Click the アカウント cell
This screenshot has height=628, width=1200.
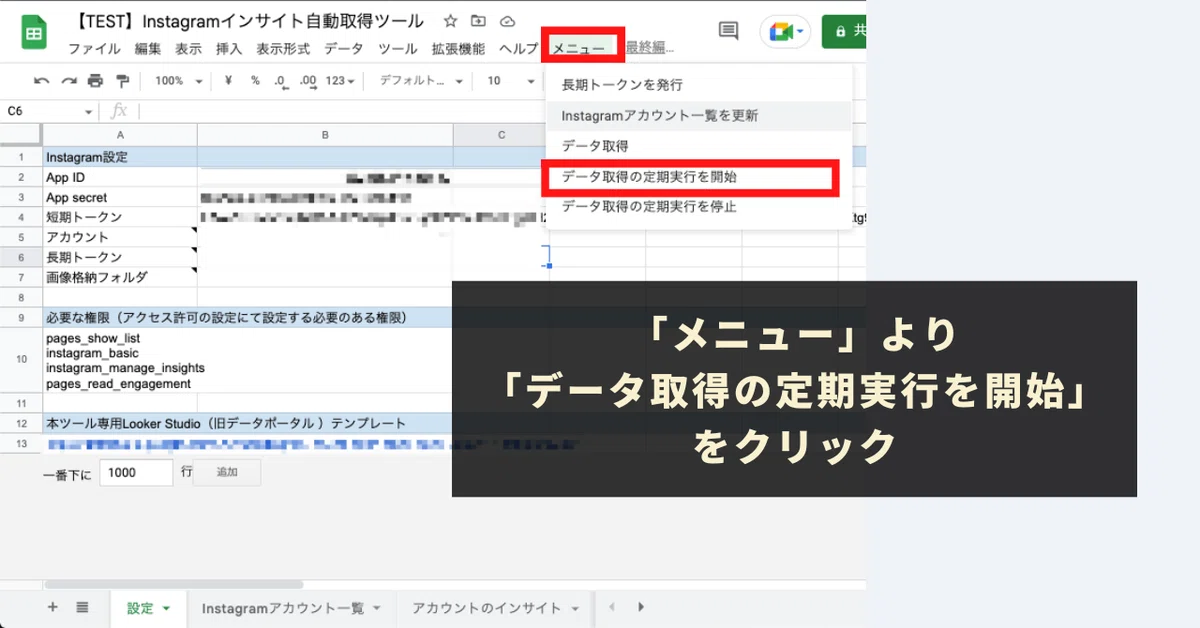pyautogui.click(x=120, y=237)
